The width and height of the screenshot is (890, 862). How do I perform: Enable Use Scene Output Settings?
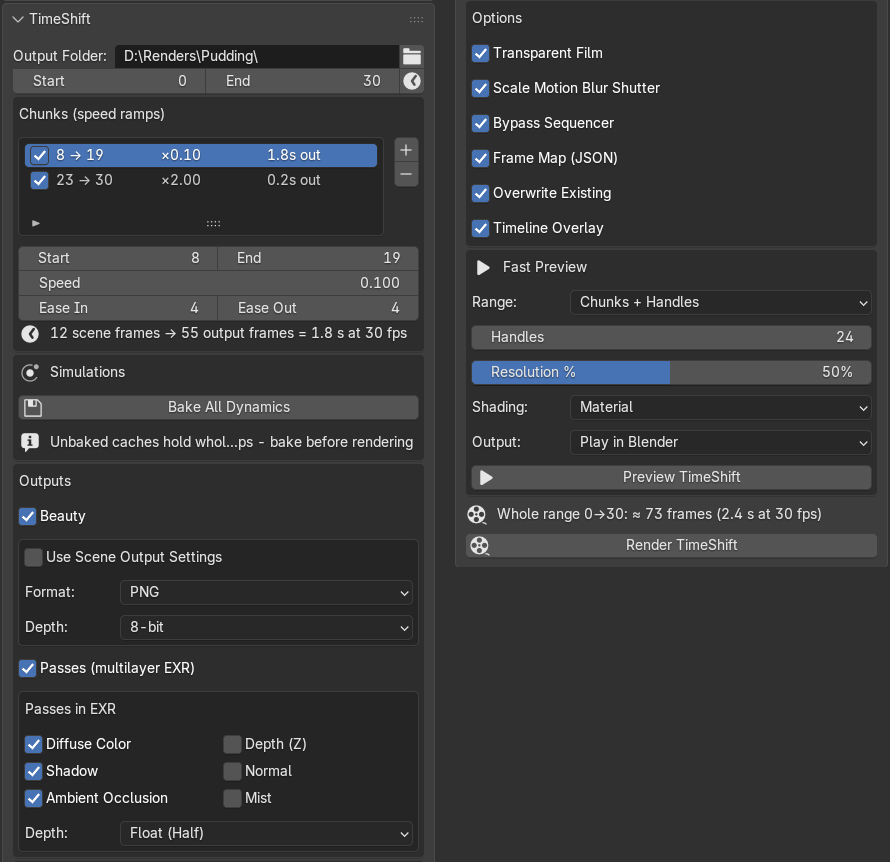click(x=33, y=557)
